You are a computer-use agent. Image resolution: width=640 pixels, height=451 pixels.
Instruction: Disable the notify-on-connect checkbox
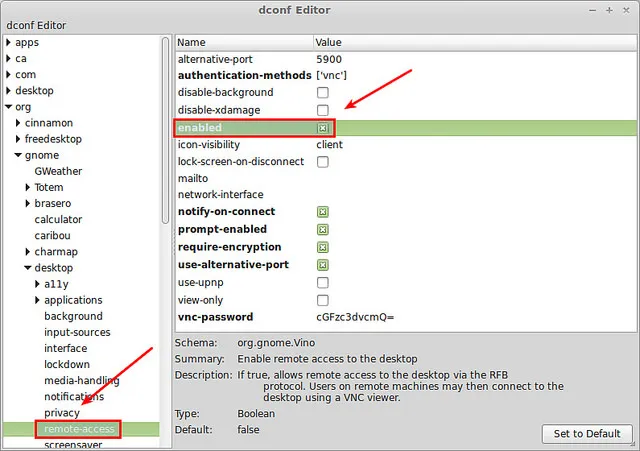pyautogui.click(x=322, y=212)
